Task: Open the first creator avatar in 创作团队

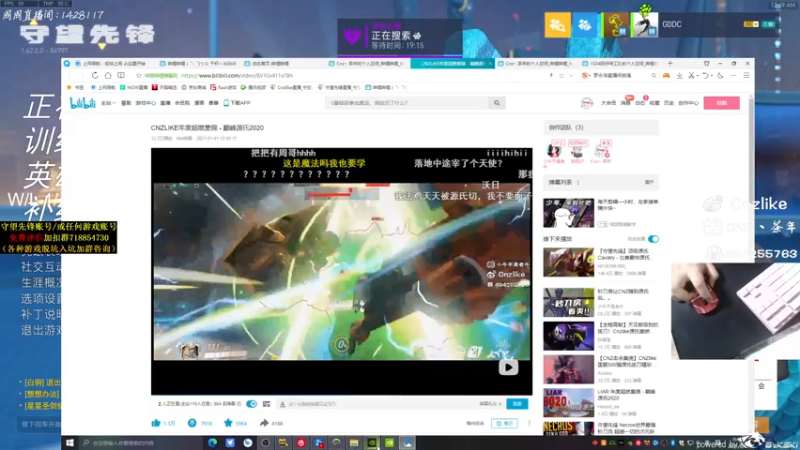Action: [554, 151]
